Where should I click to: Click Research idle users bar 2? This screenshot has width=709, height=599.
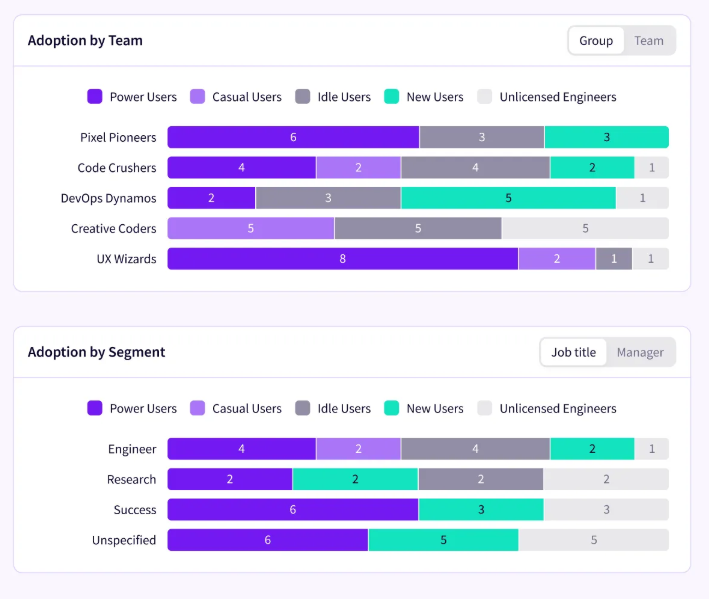pos(481,479)
